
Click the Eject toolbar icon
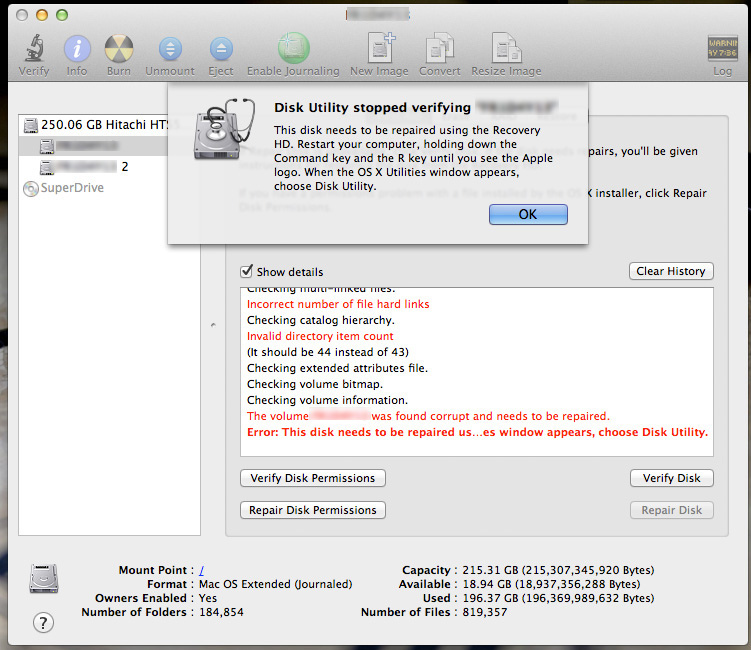221,49
